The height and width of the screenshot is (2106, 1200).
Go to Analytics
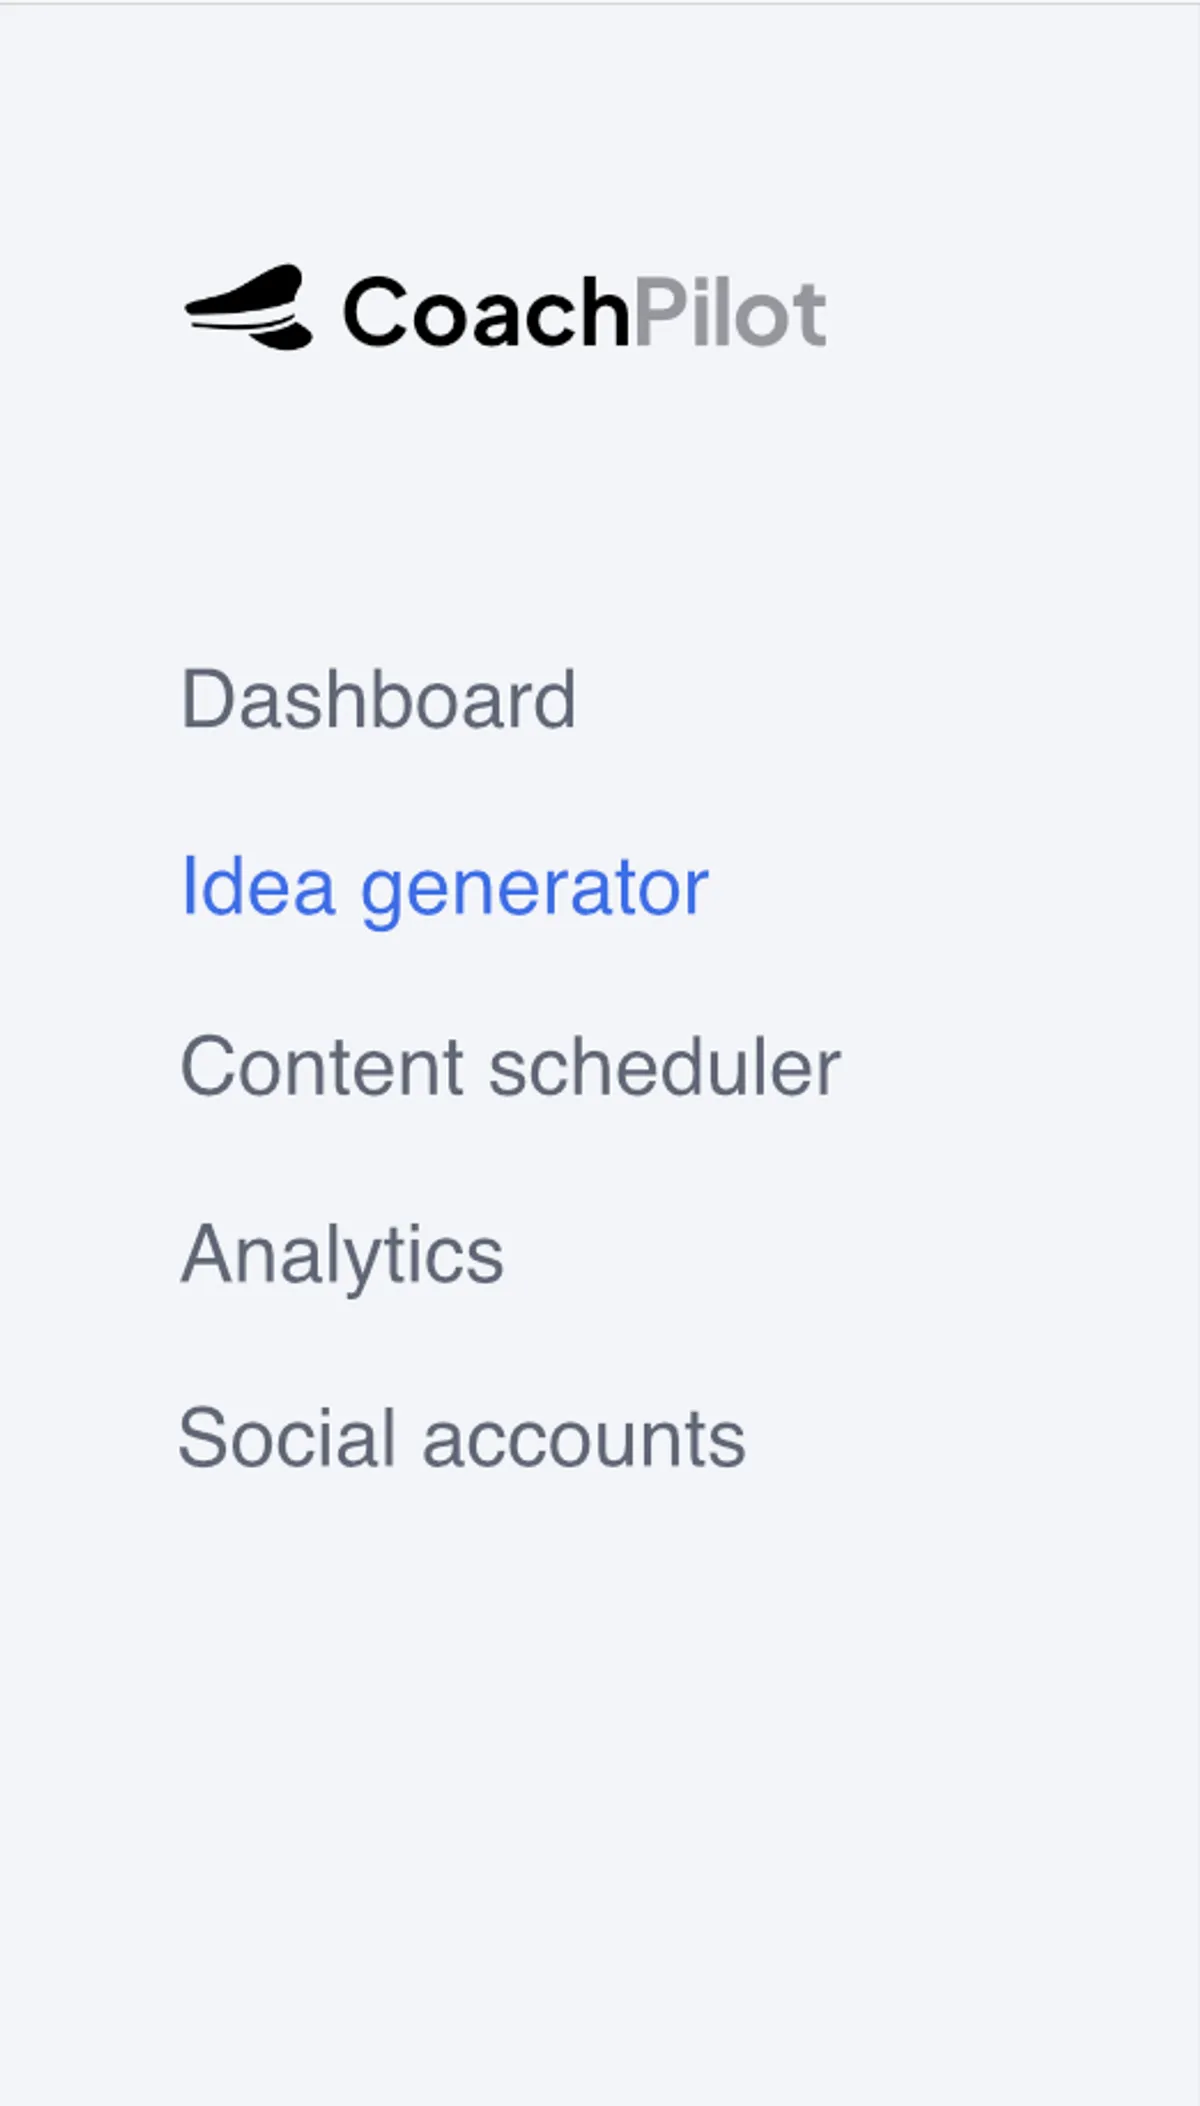[x=342, y=1254]
